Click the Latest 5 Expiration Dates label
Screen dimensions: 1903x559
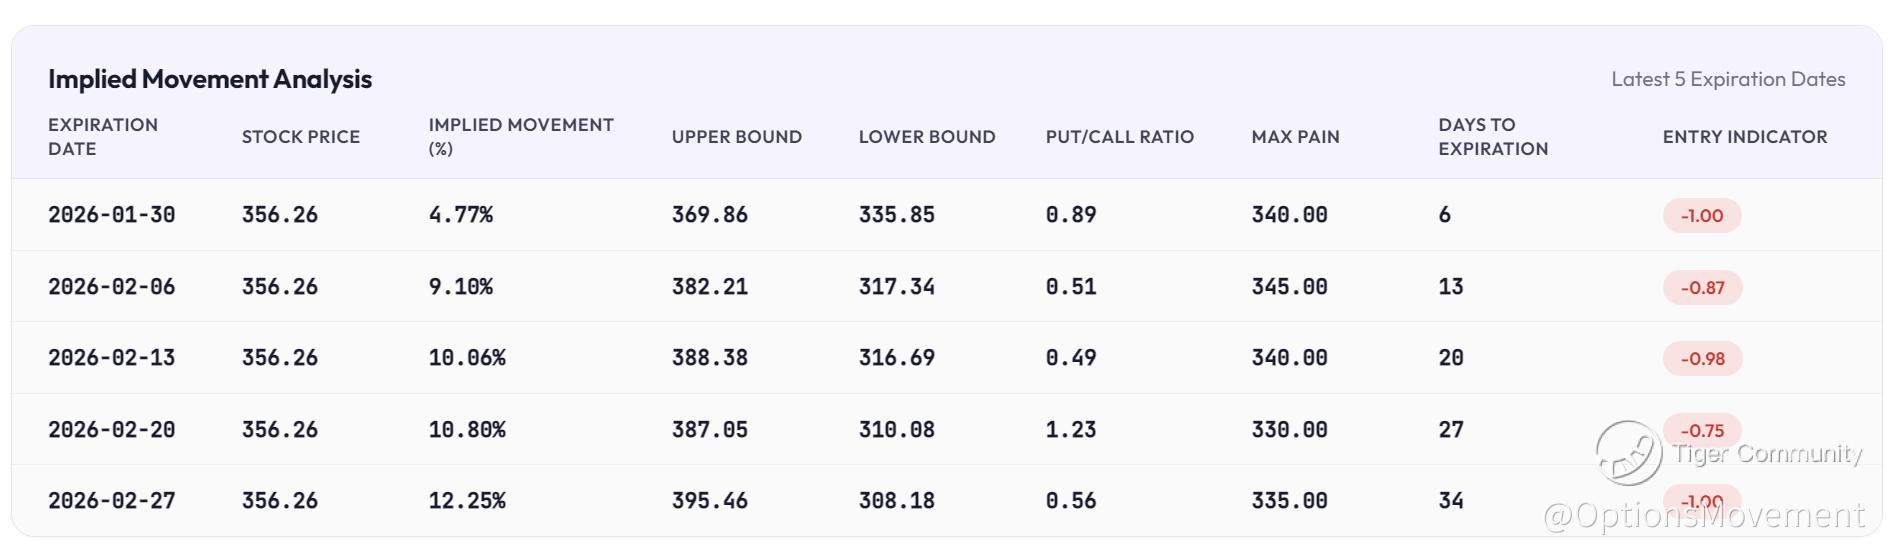point(1727,79)
